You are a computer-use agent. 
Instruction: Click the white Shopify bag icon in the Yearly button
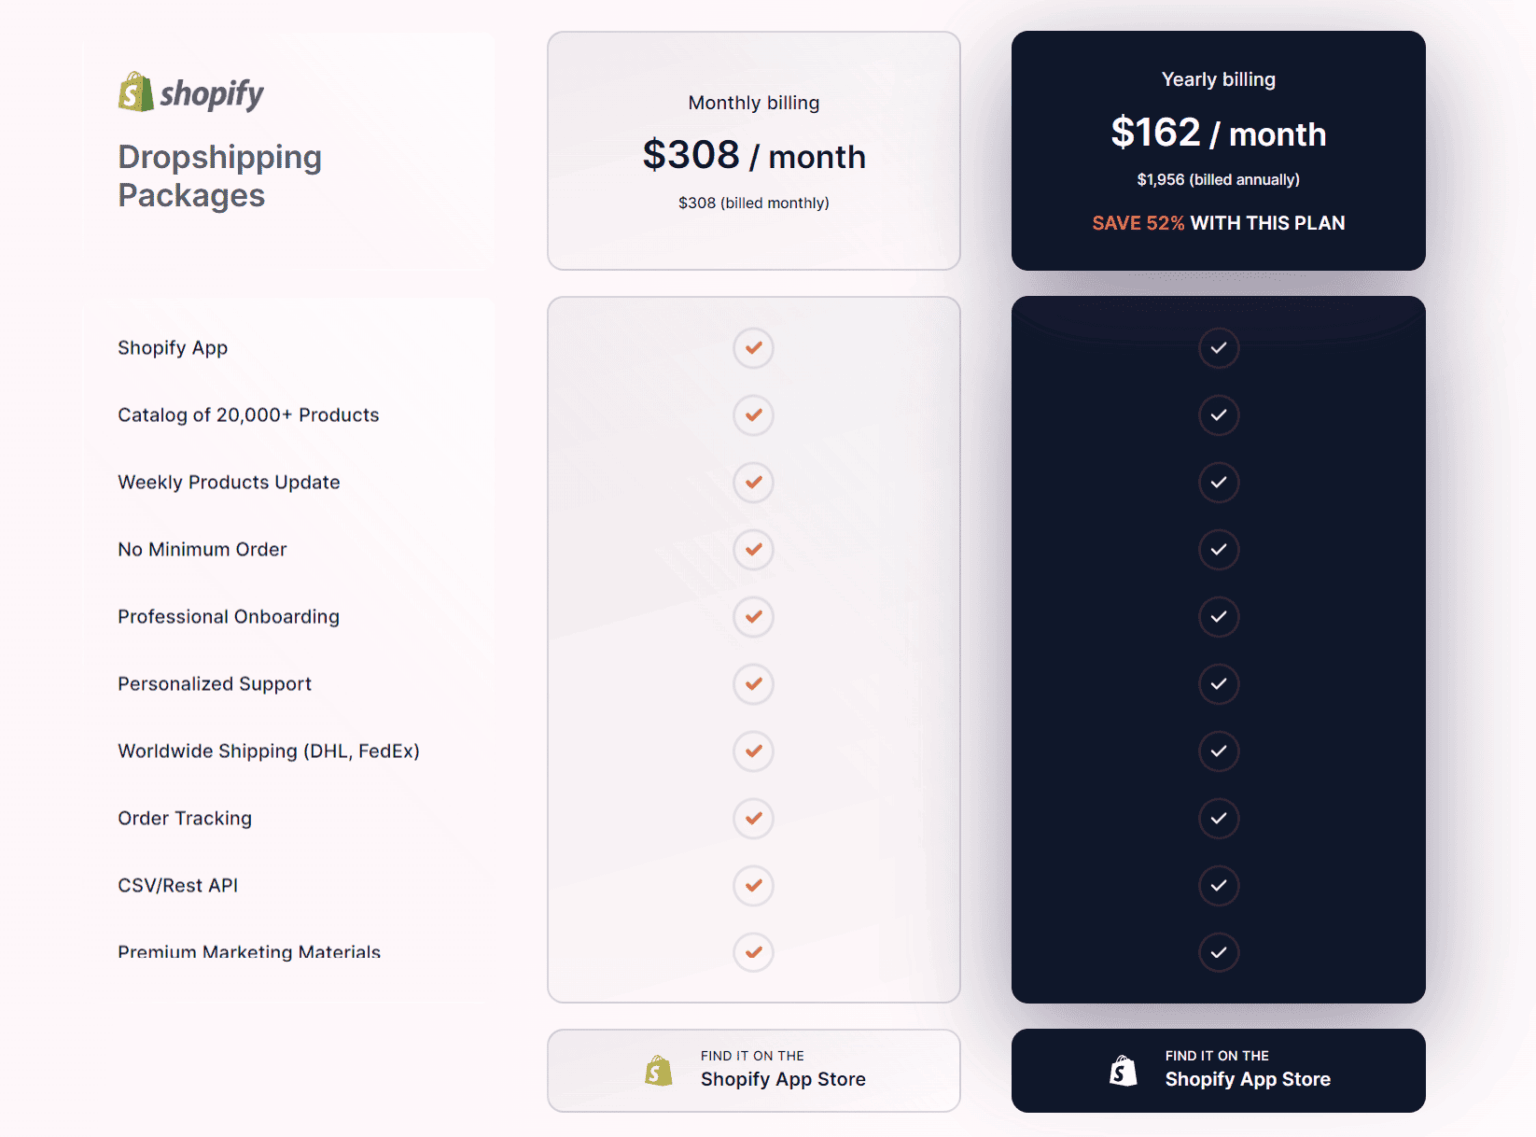[x=1123, y=1070]
